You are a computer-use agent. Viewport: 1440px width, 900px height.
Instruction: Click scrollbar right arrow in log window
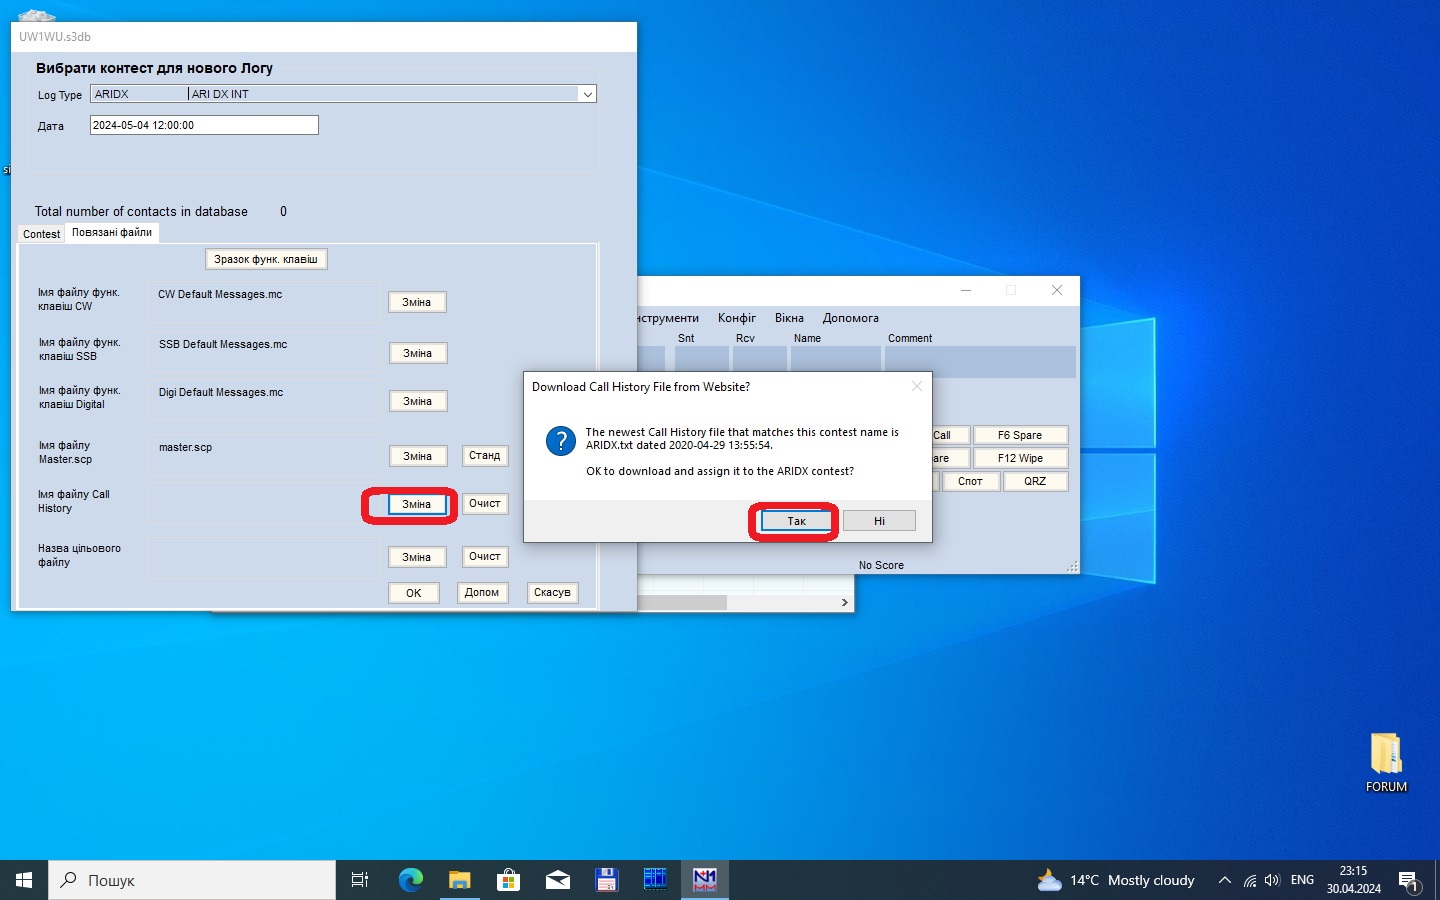point(845,602)
